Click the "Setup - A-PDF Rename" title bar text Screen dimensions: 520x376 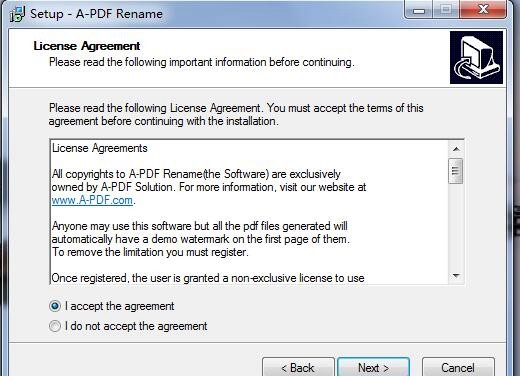[x=96, y=14]
